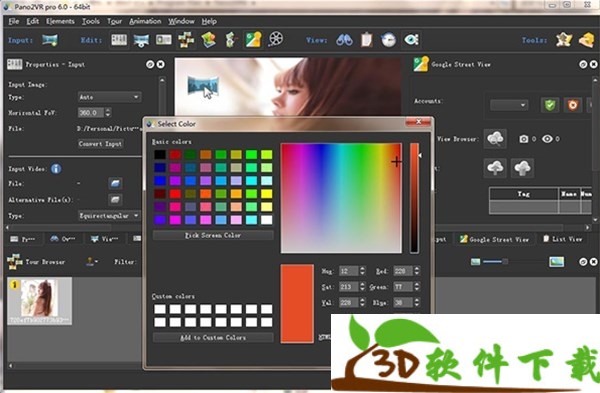Screen dimensions: 600x393
Task: Click the Horizontal FoV 360.0 field
Action: tap(91, 113)
